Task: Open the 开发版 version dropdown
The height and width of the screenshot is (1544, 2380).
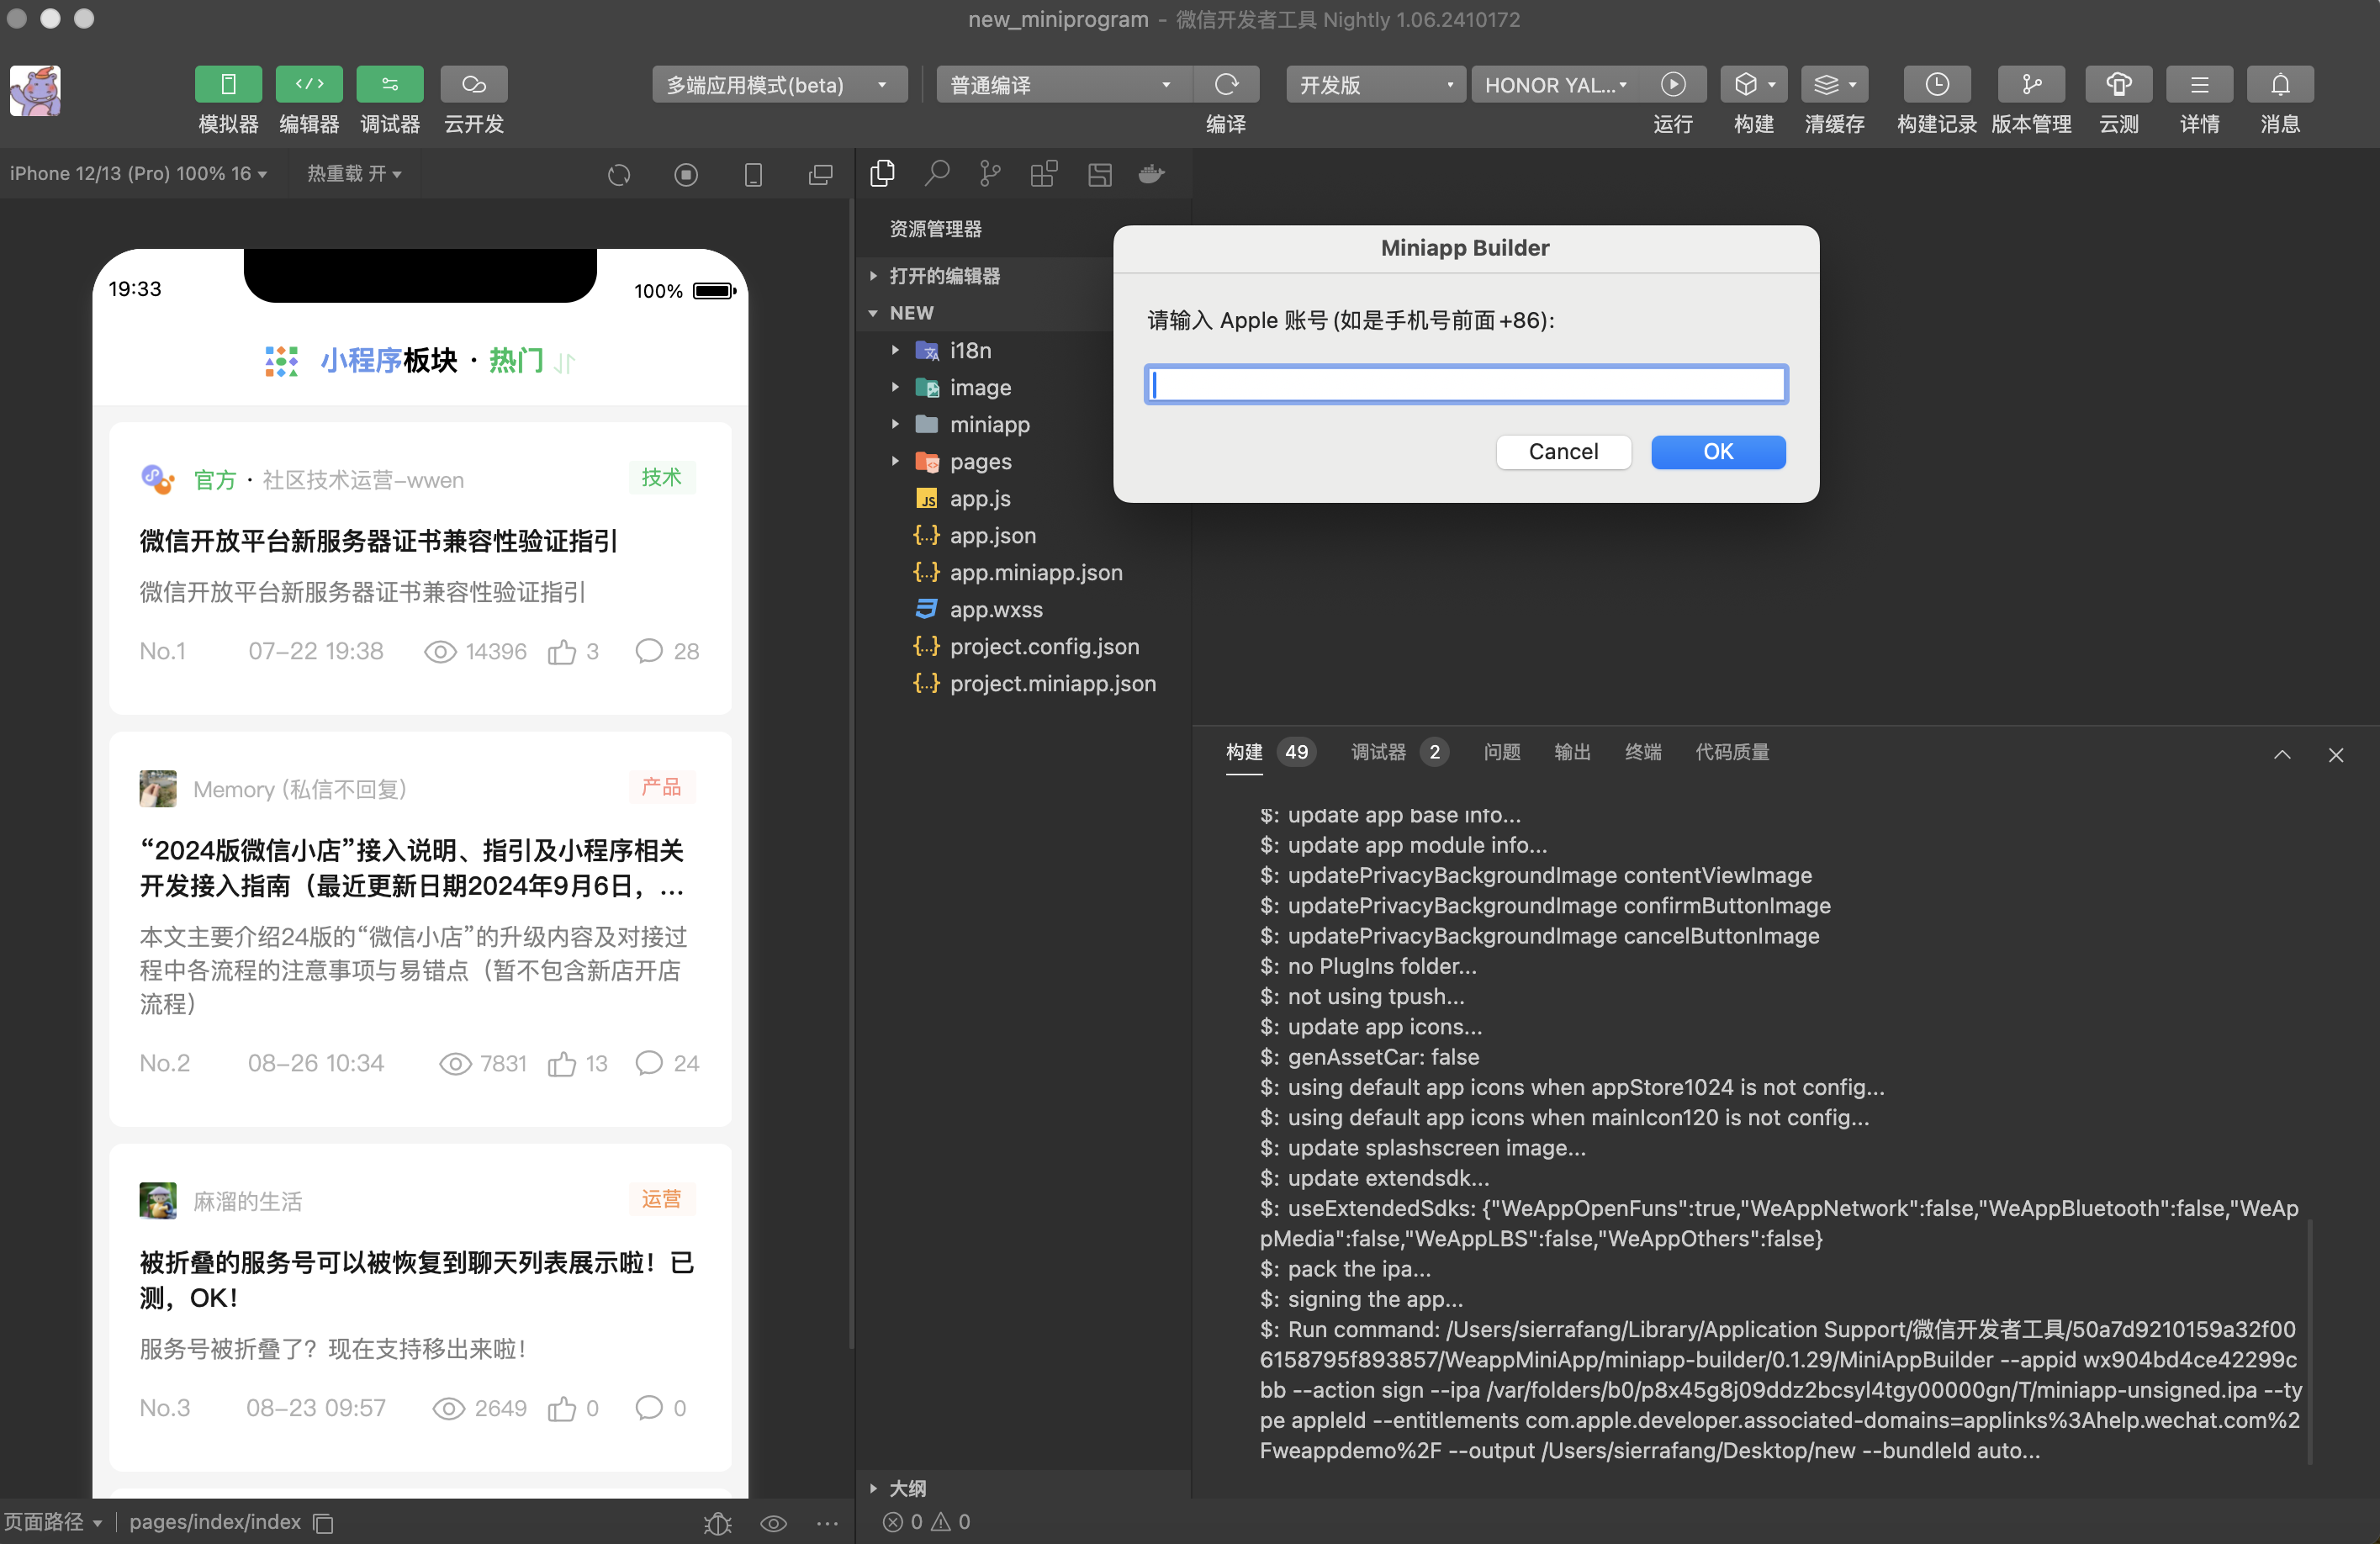Action: 1376,85
